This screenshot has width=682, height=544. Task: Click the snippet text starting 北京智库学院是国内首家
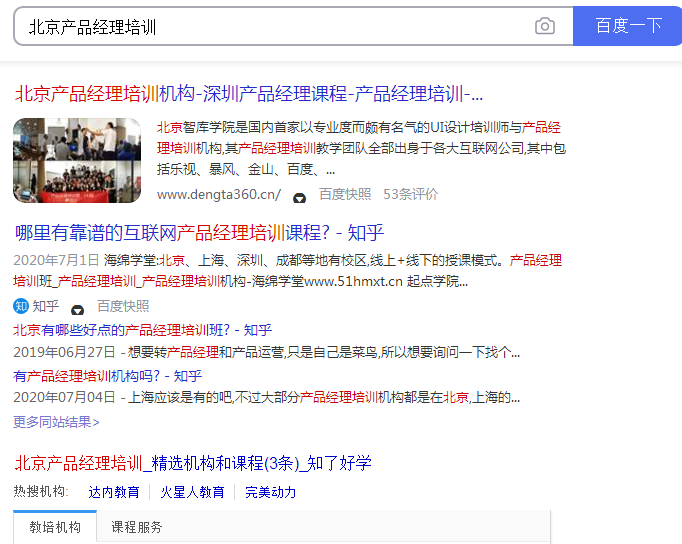tap(361, 148)
